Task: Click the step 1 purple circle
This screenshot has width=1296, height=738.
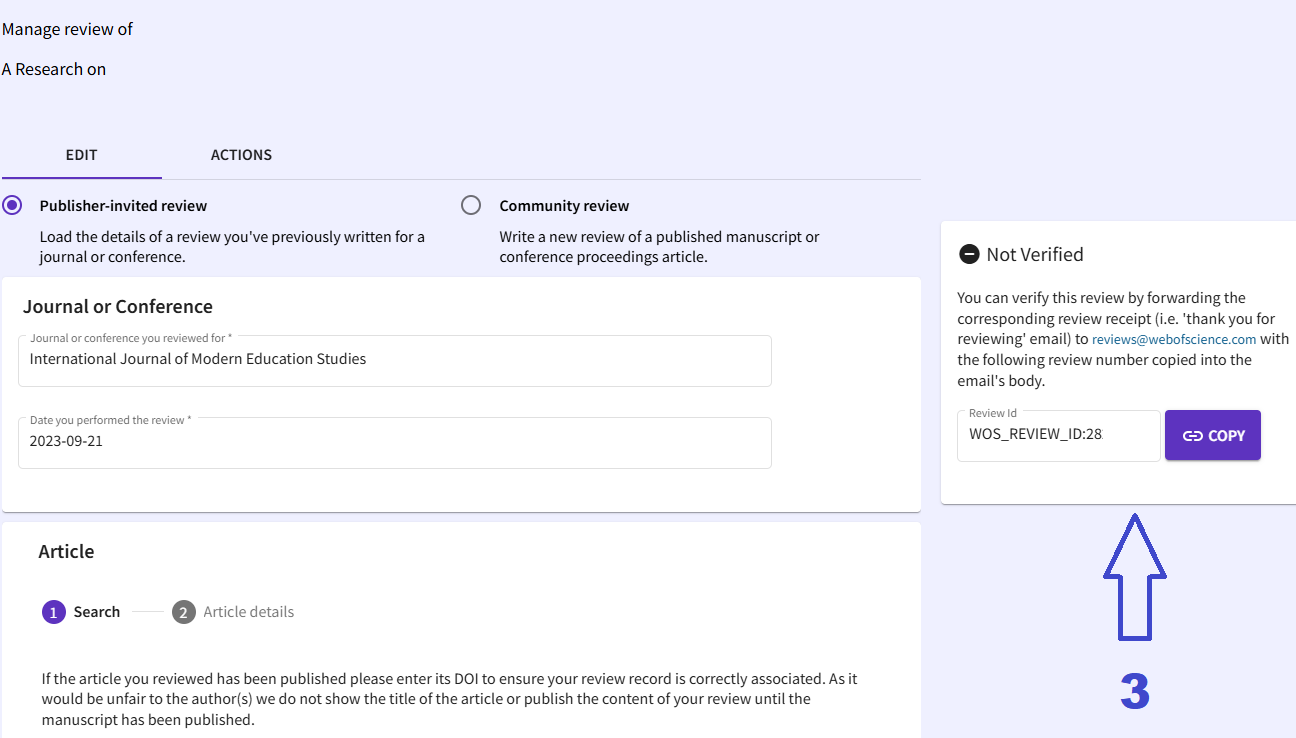Action: click(54, 612)
